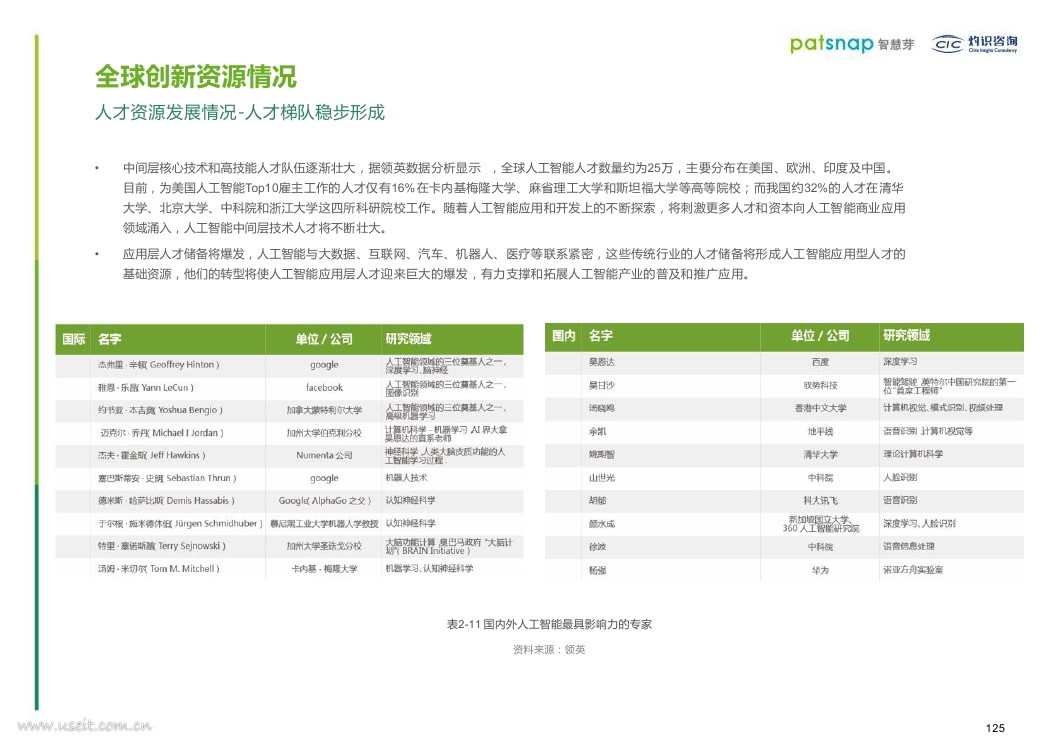Click the Numenta 公司 cell
Viewport: 1053px width, 744px height.
(324, 455)
